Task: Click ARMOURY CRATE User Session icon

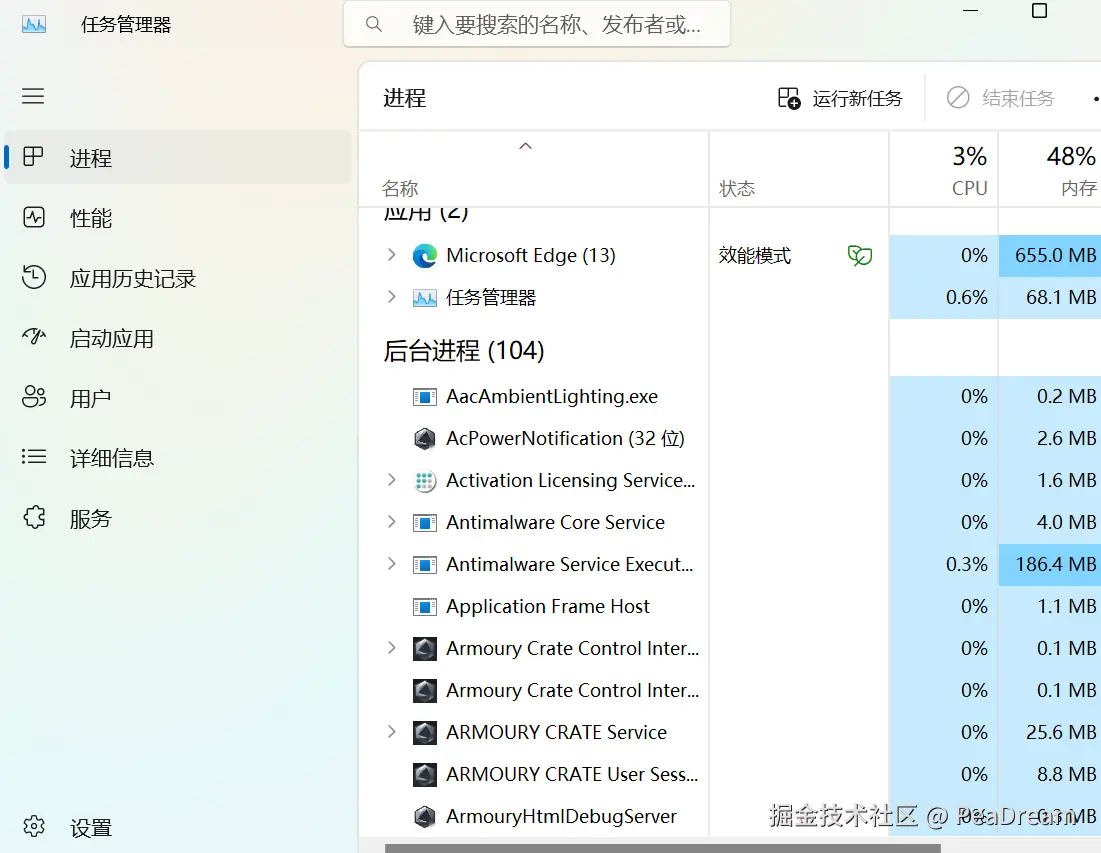Action: (x=425, y=774)
